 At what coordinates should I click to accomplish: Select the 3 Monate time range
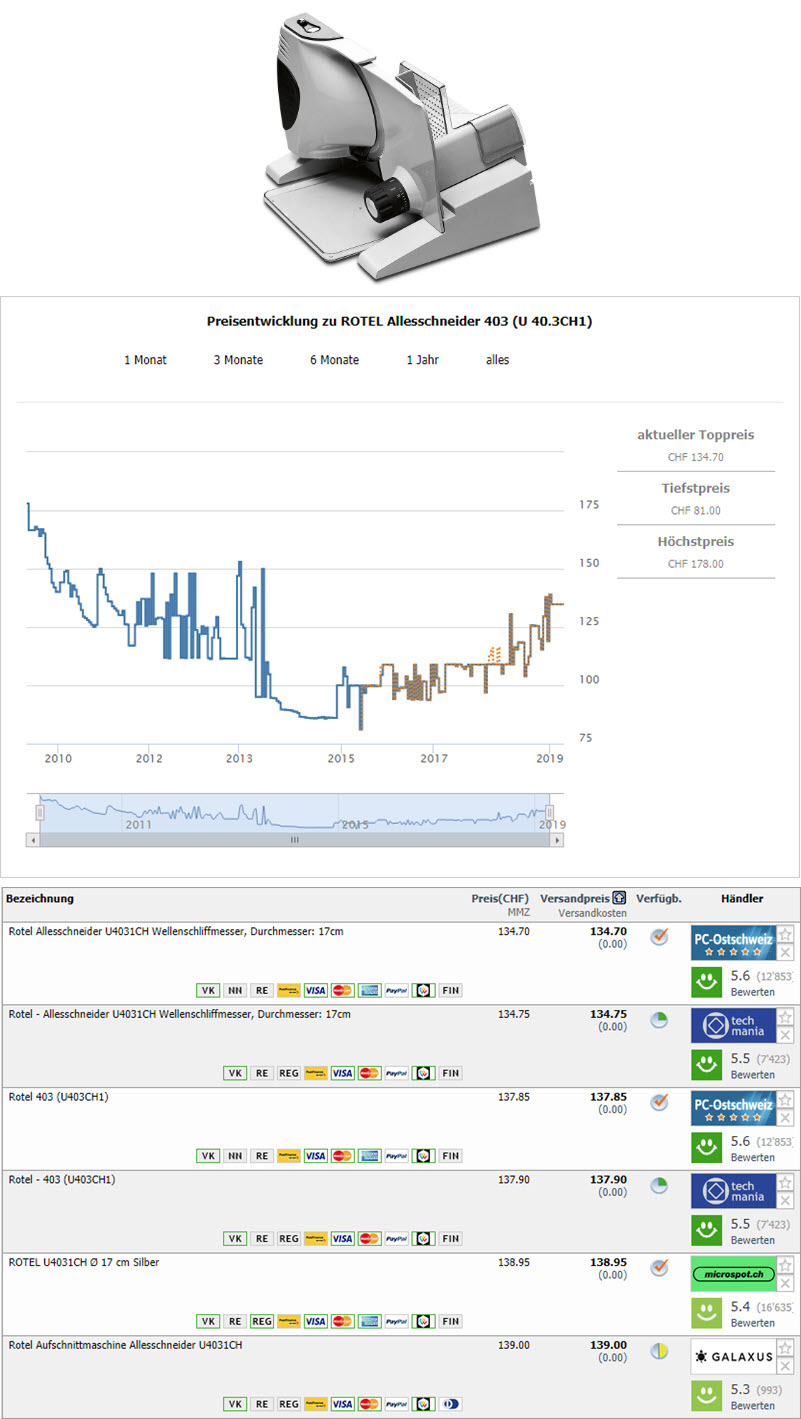[238, 360]
